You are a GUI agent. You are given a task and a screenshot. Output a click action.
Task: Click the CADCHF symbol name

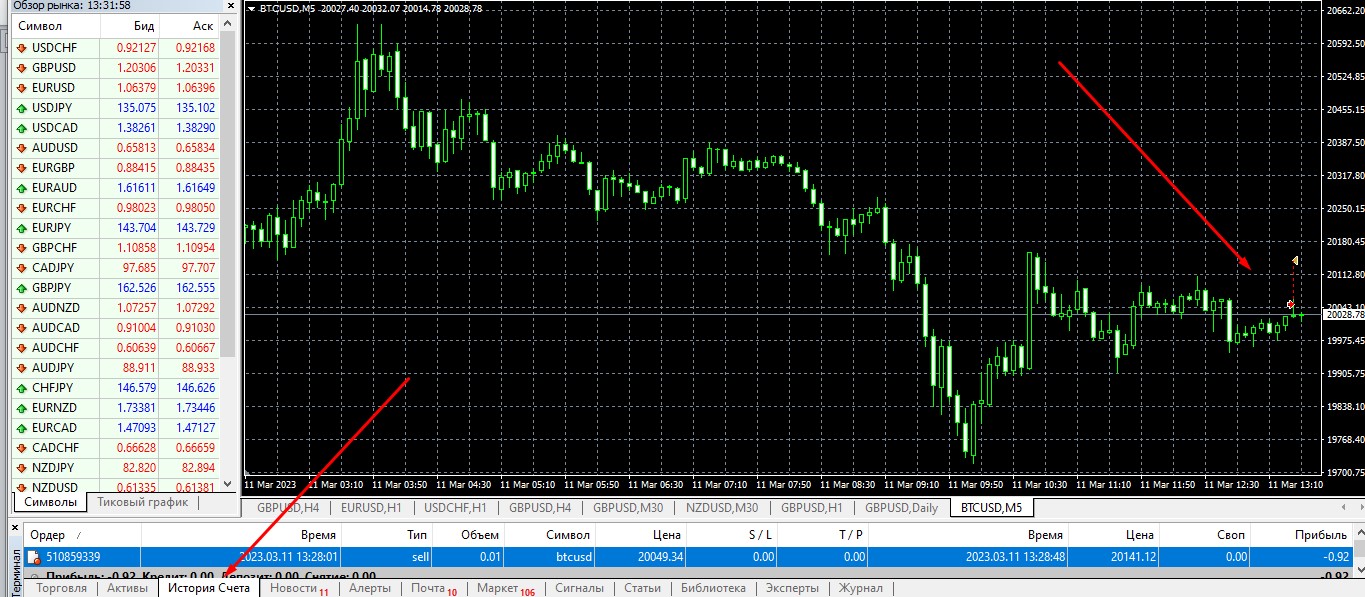point(56,447)
